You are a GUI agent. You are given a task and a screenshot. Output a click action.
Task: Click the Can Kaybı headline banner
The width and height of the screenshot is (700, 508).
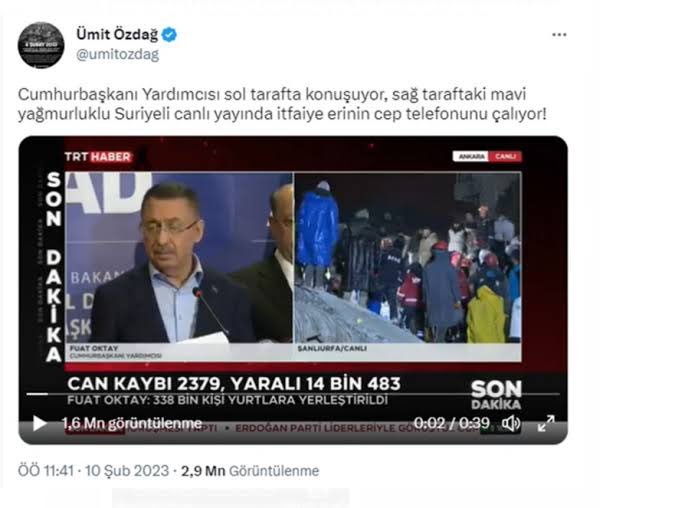coord(234,384)
